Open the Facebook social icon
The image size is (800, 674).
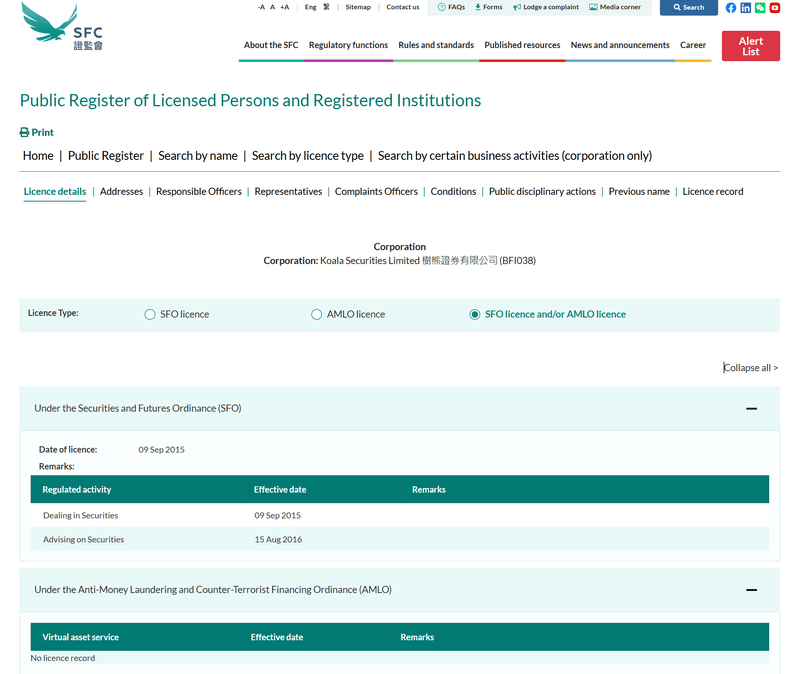731,8
